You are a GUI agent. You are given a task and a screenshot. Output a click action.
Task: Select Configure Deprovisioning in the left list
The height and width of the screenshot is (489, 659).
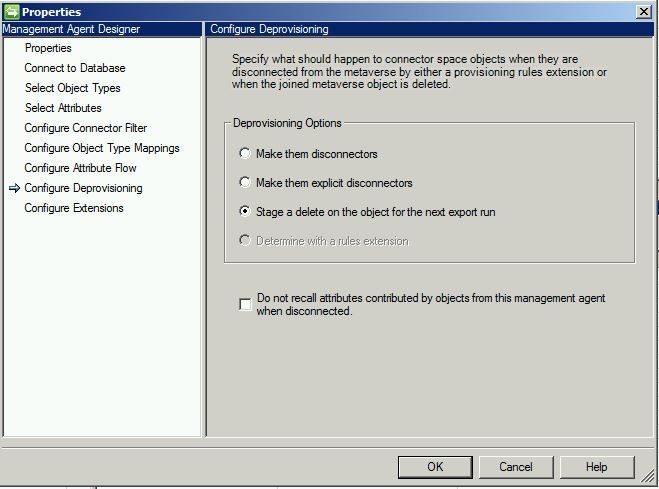click(83, 188)
